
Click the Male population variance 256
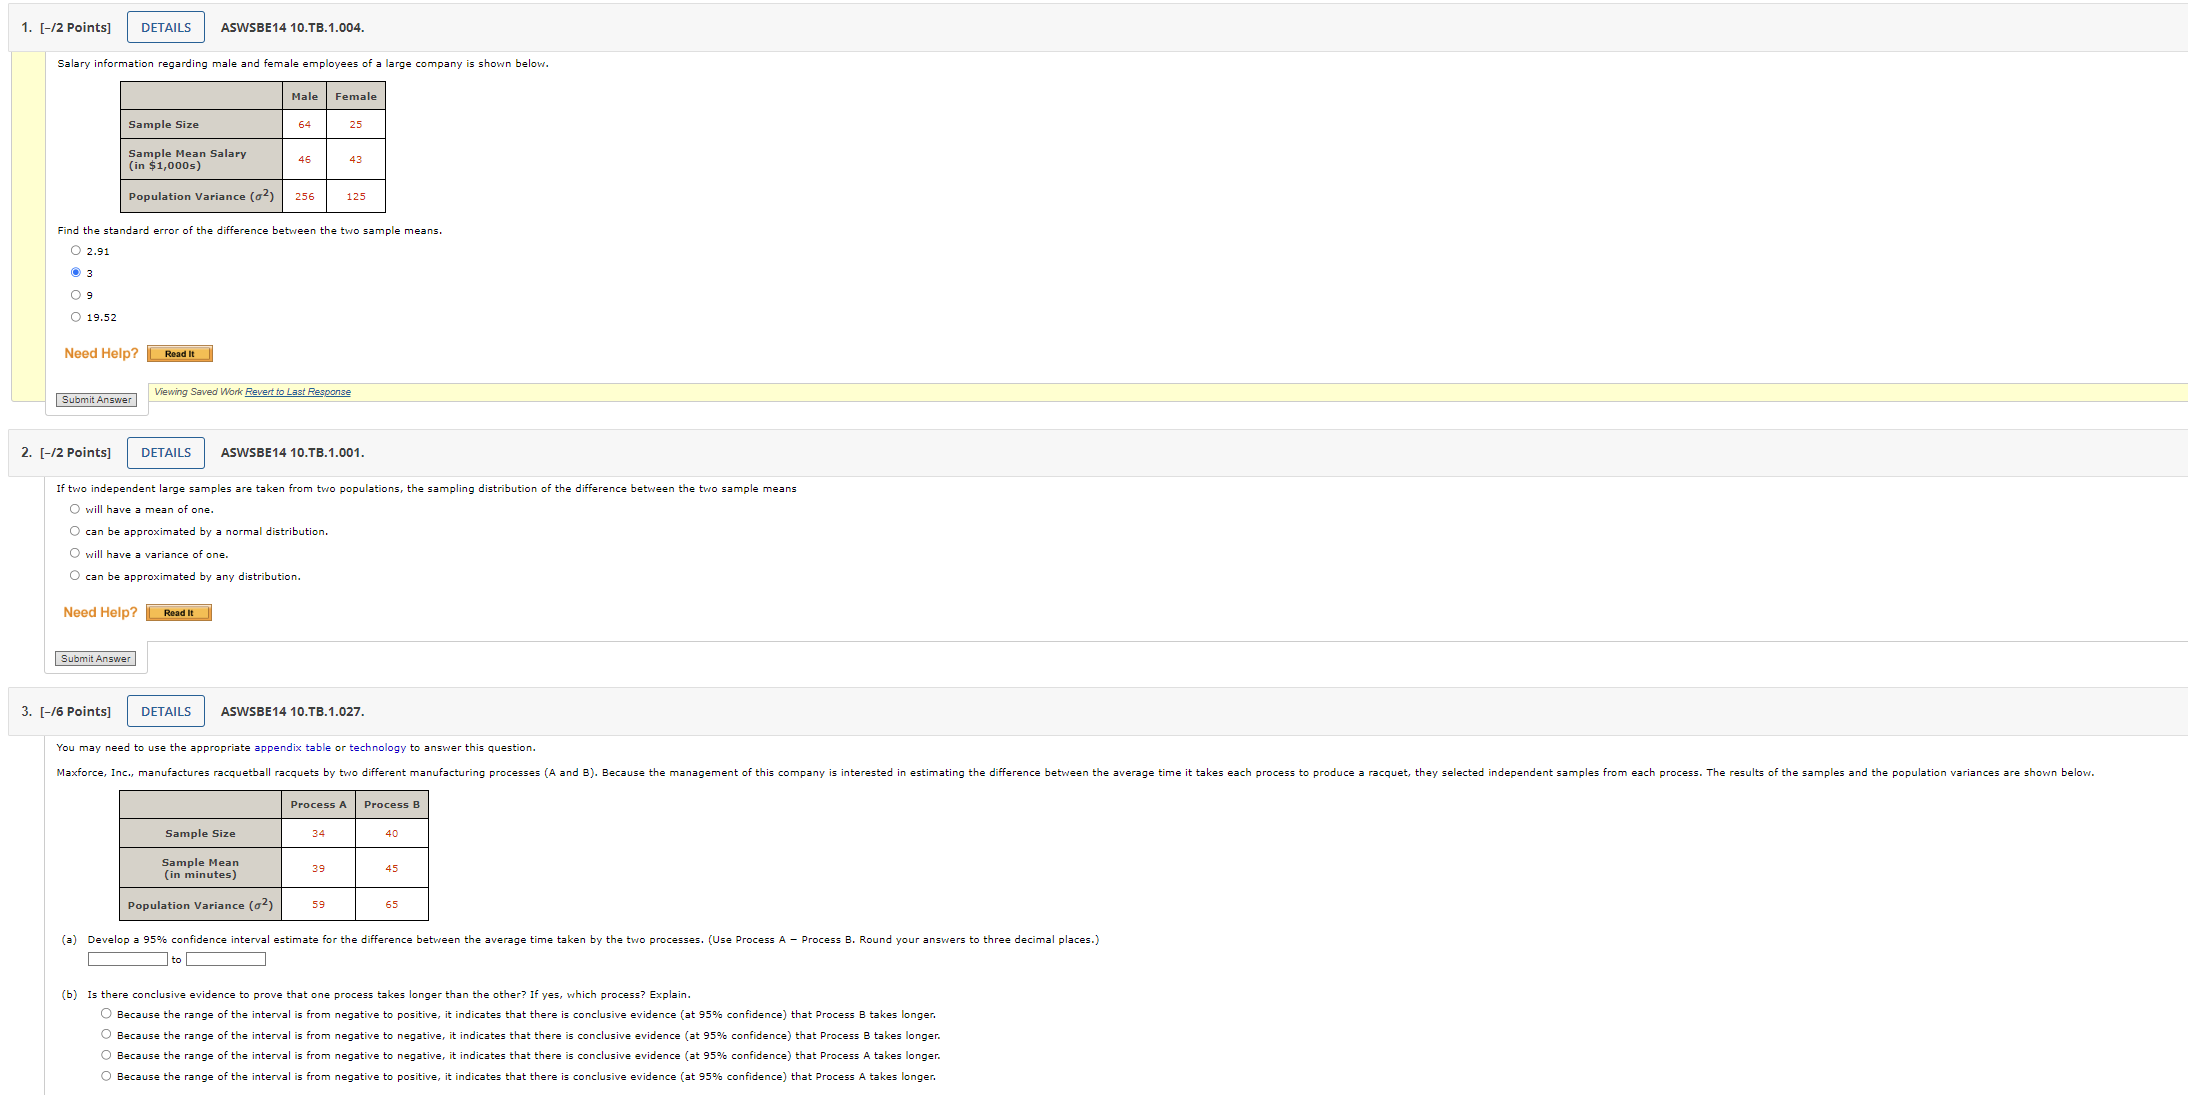305,197
